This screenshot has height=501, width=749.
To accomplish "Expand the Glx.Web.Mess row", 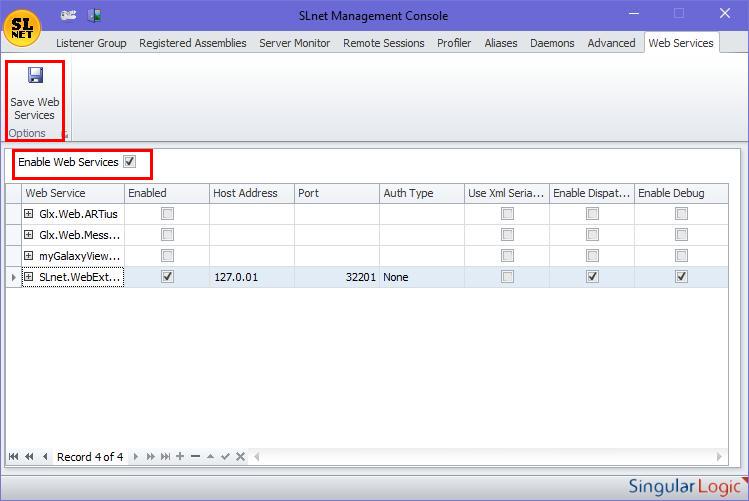I will pos(29,235).
